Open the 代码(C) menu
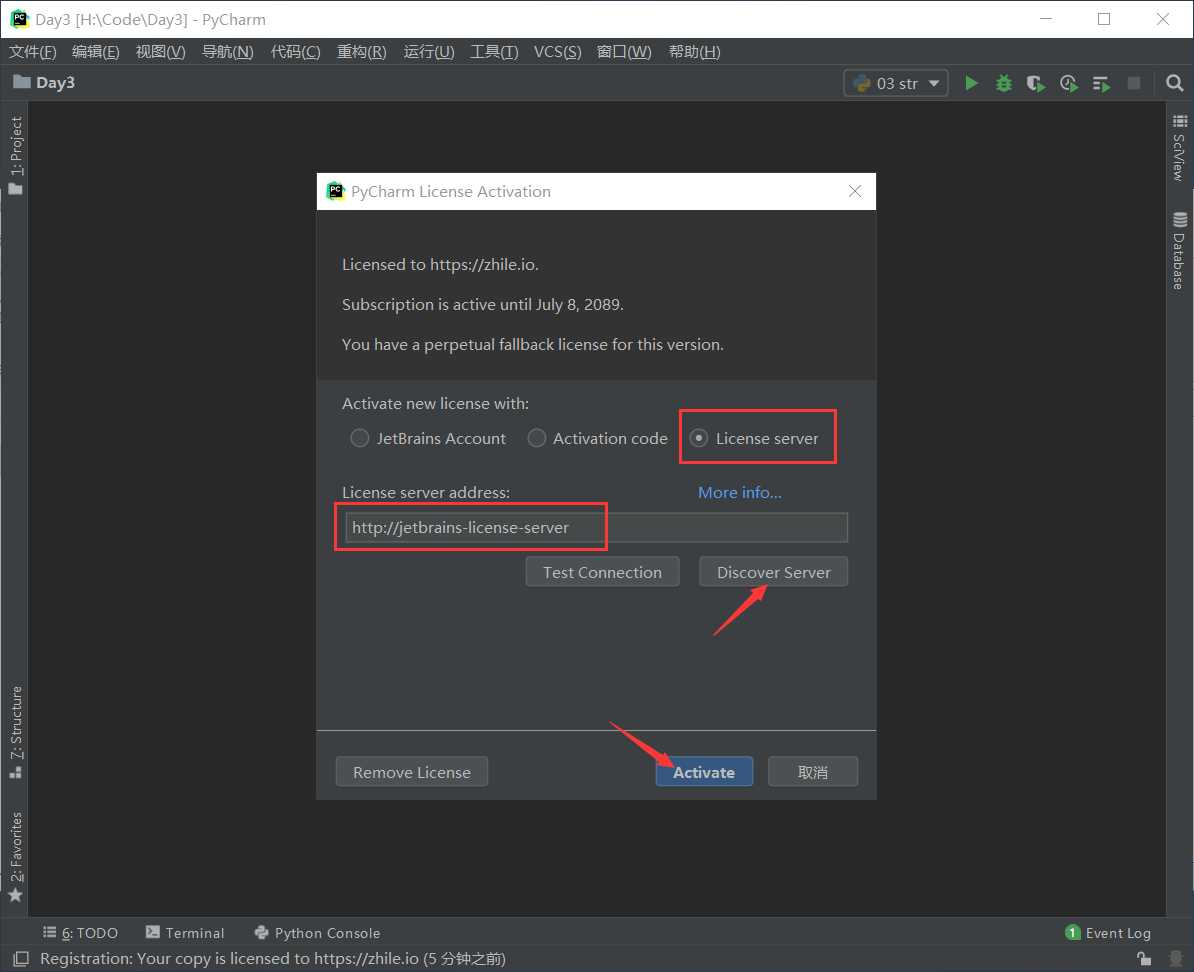The width and height of the screenshot is (1194, 972). point(295,52)
